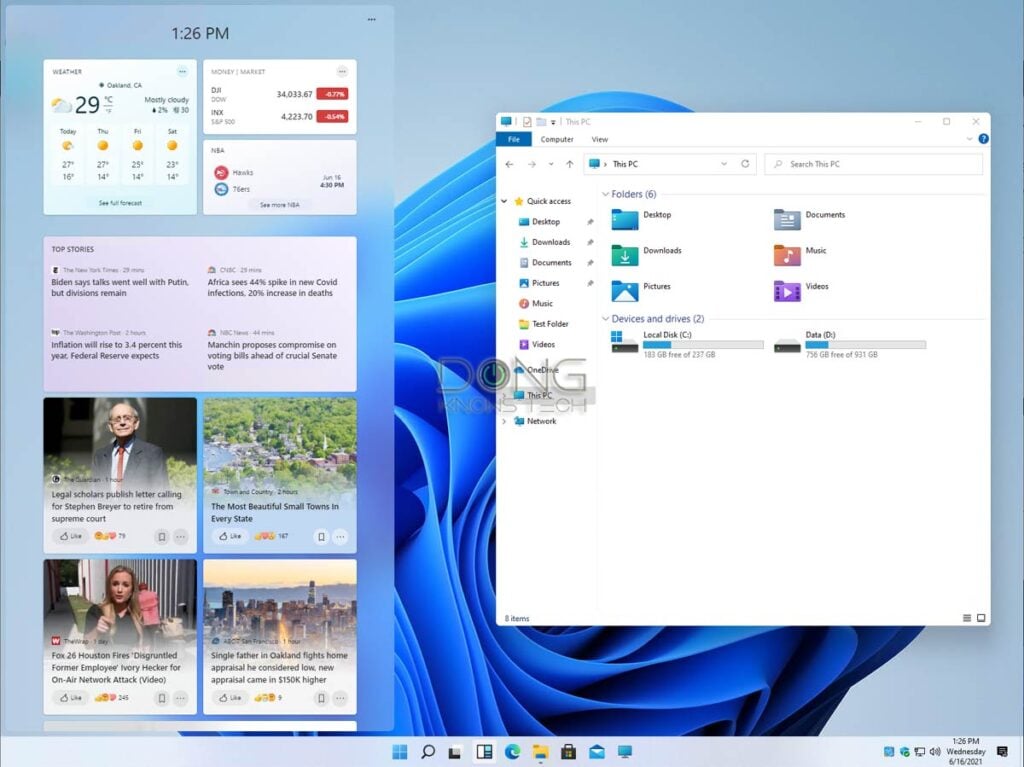
Task: Open the Pictures folder in Folders group
Action: [x=641, y=291]
